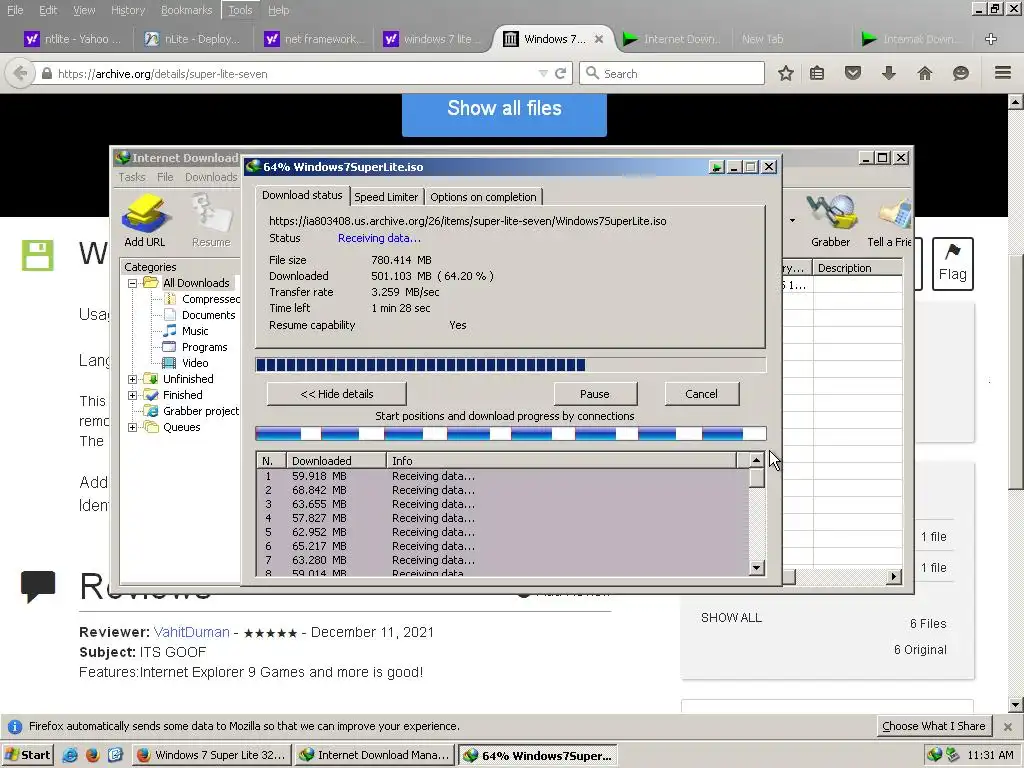Open IDM toolbar overflow dropdown arrow
Viewport: 1024px width, 768px height.
pyautogui.click(x=792, y=220)
